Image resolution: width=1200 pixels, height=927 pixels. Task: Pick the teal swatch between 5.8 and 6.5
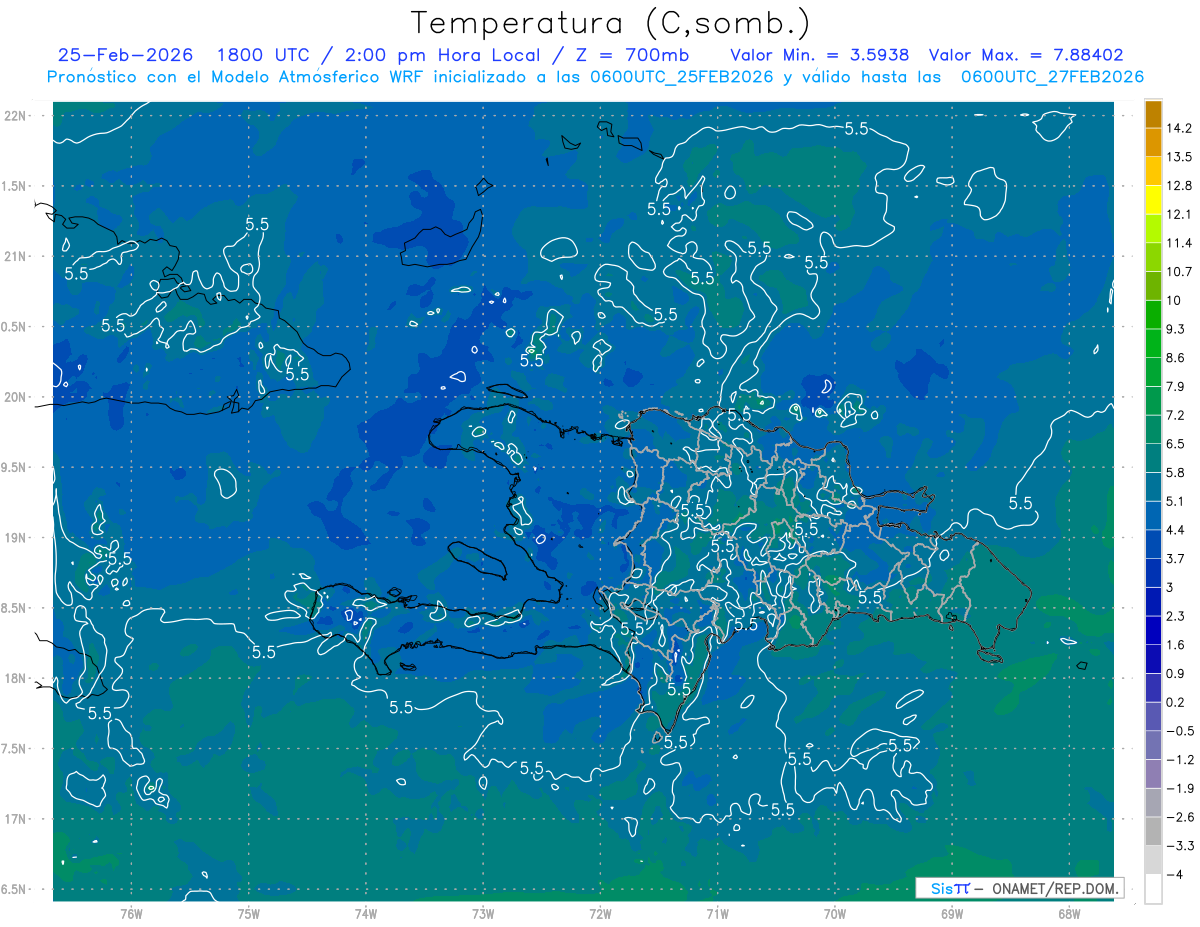click(x=1153, y=458)
